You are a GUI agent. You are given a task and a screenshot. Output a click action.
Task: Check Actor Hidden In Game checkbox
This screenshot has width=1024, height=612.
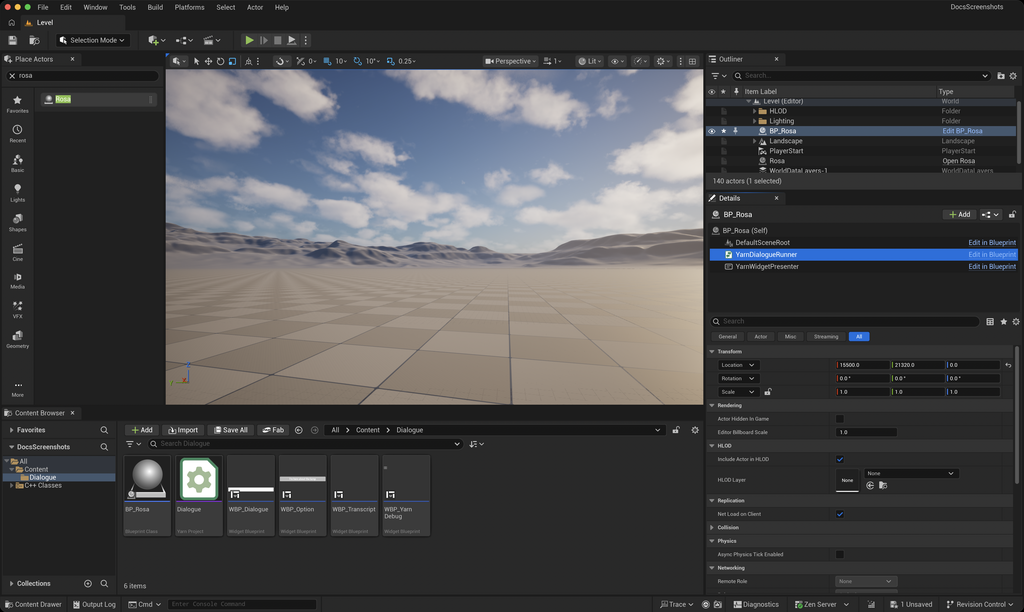pyautogui.click(x=840, y=419)
